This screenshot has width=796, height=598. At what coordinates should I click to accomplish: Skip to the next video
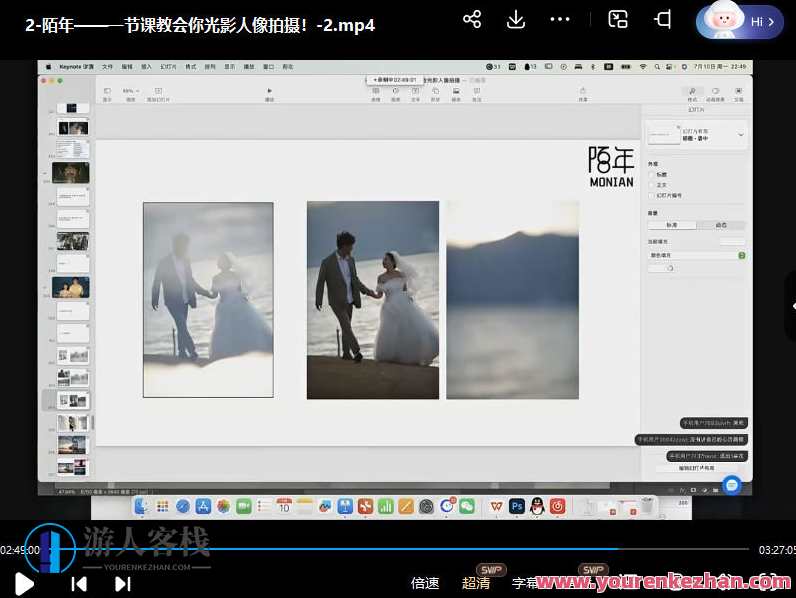(123, 583)
